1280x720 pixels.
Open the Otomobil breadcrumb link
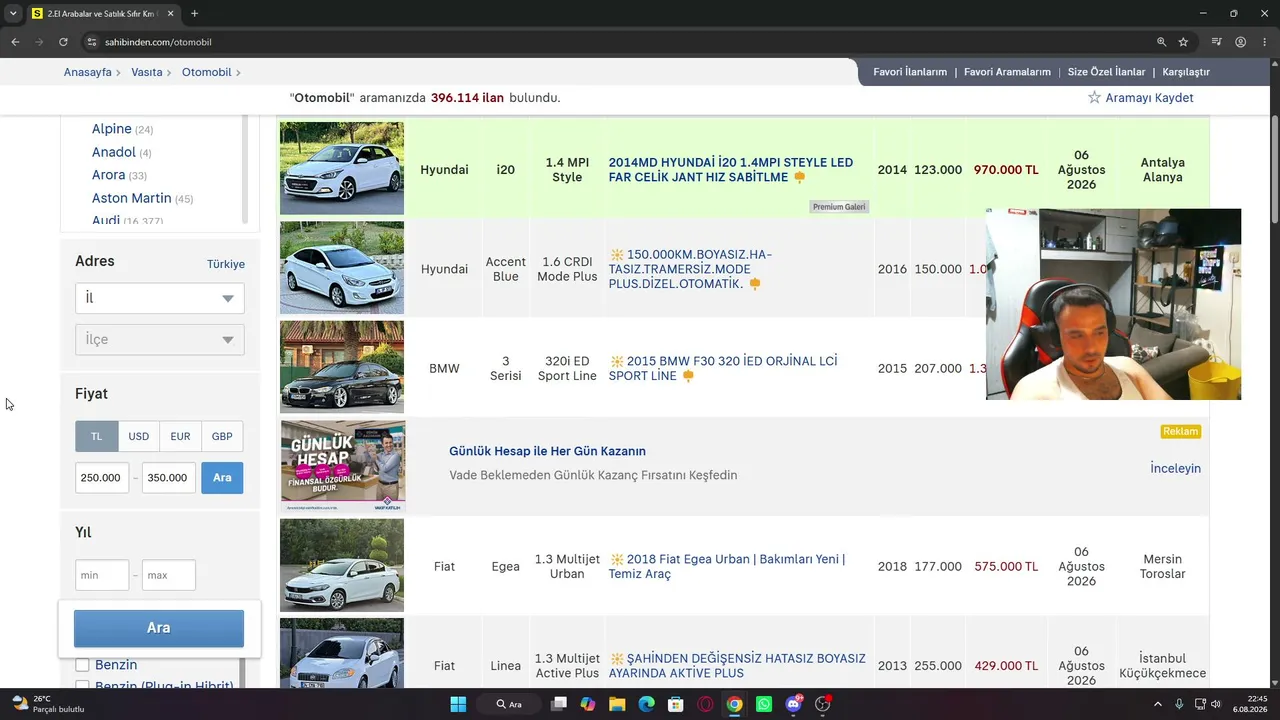pos(207,72)
